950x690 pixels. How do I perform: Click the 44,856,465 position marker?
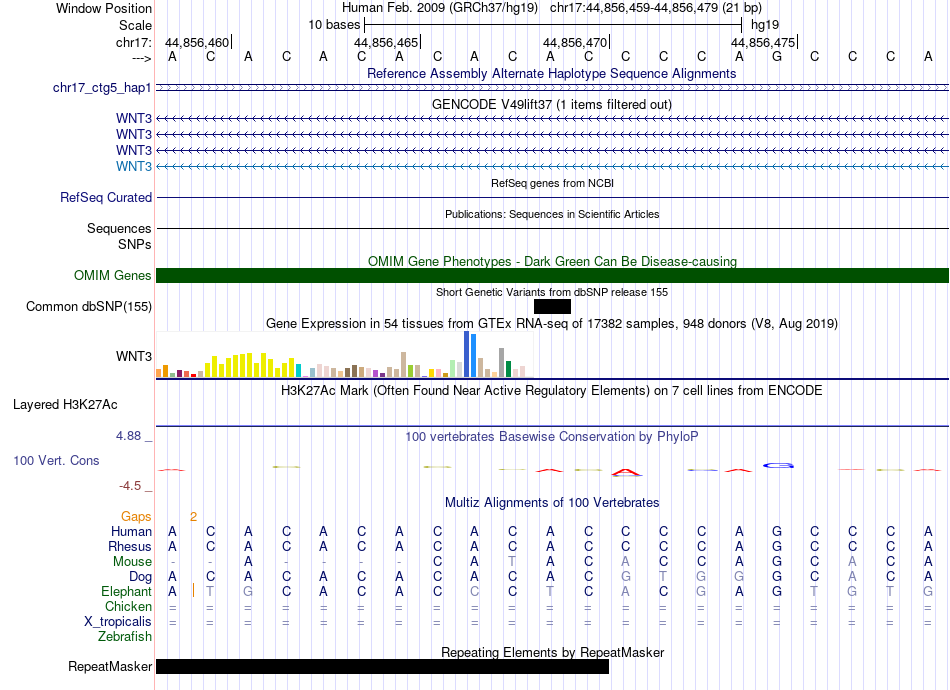[x=387, y=42]
